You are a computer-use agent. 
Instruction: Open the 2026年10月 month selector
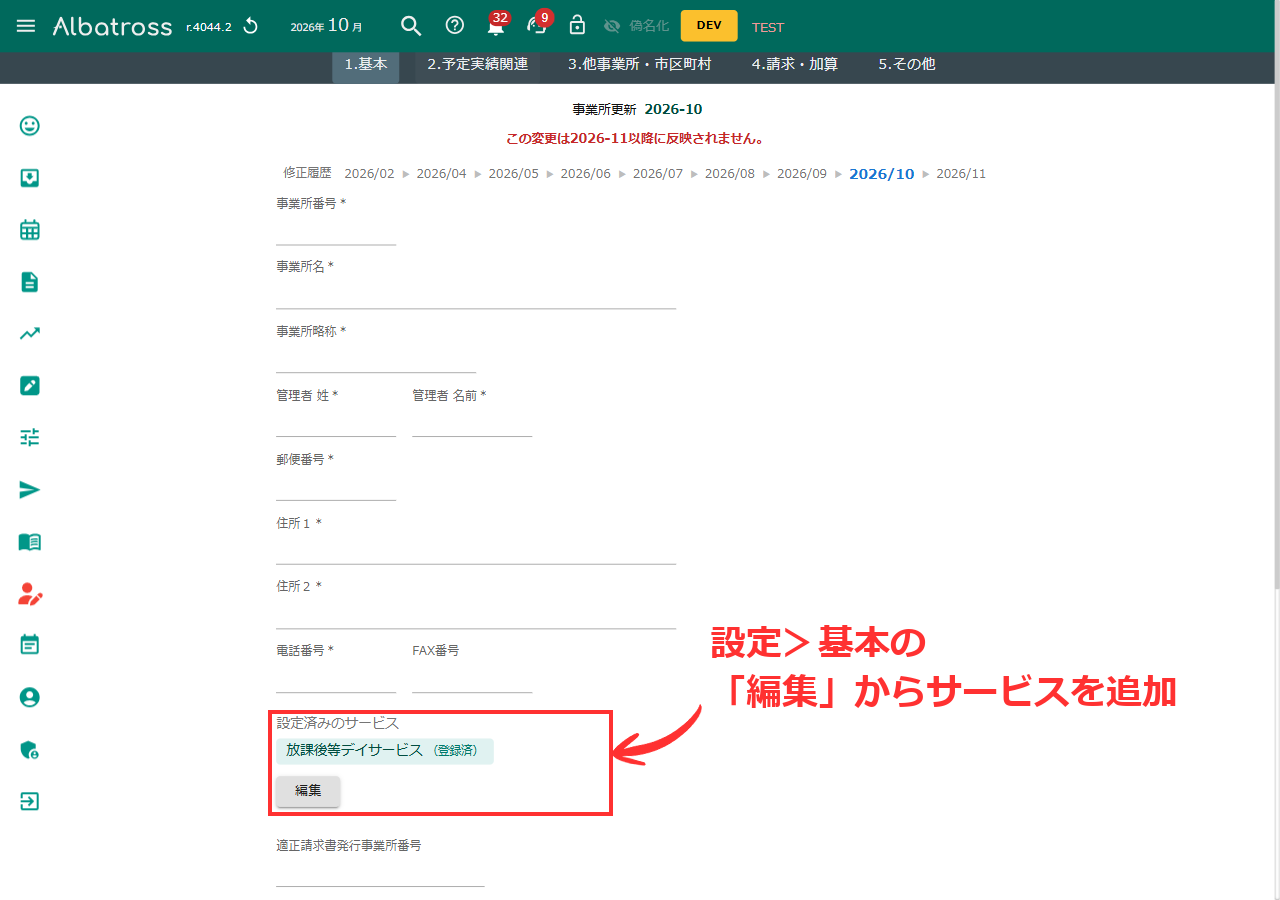[x=326, y=26]
